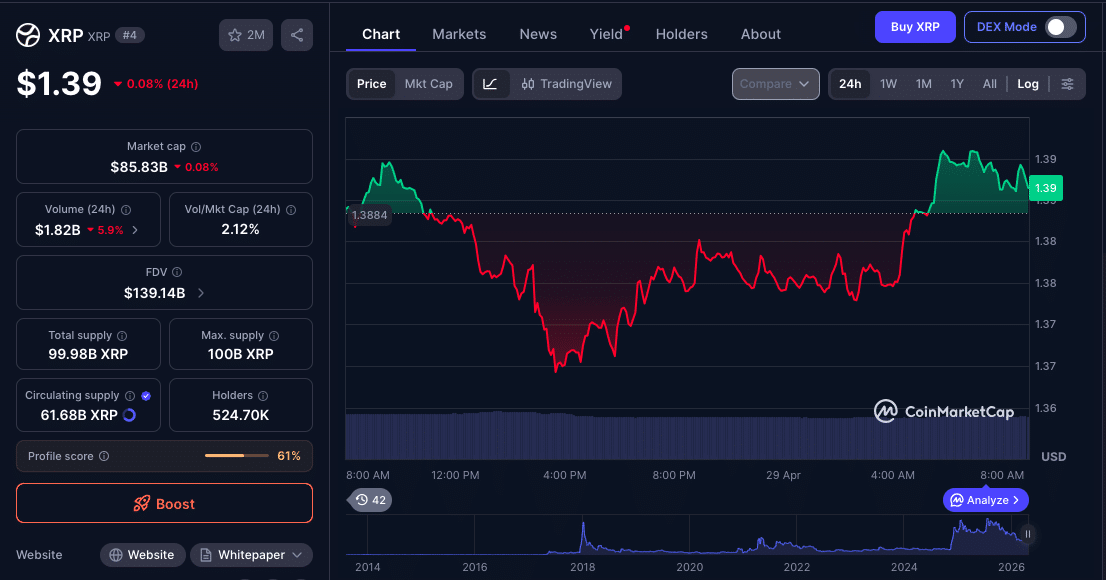The height and width of the screenshot is (580, 1106).
Task: Open FDV info icon
Action: click(x=177, y=272)
